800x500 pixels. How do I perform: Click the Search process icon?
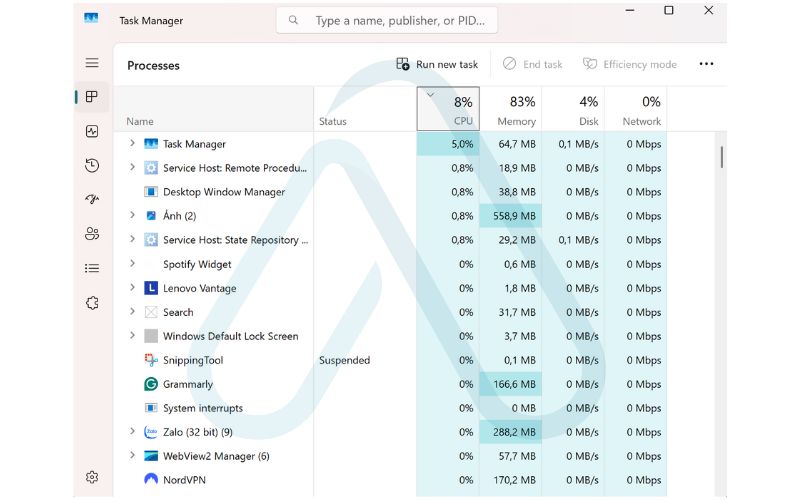(151, 312)
